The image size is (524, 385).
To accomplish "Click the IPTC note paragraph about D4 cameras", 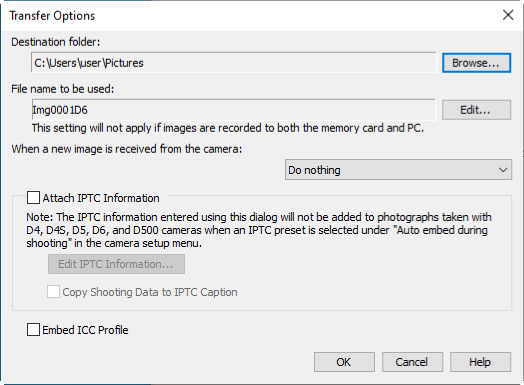I will (259, 230).
